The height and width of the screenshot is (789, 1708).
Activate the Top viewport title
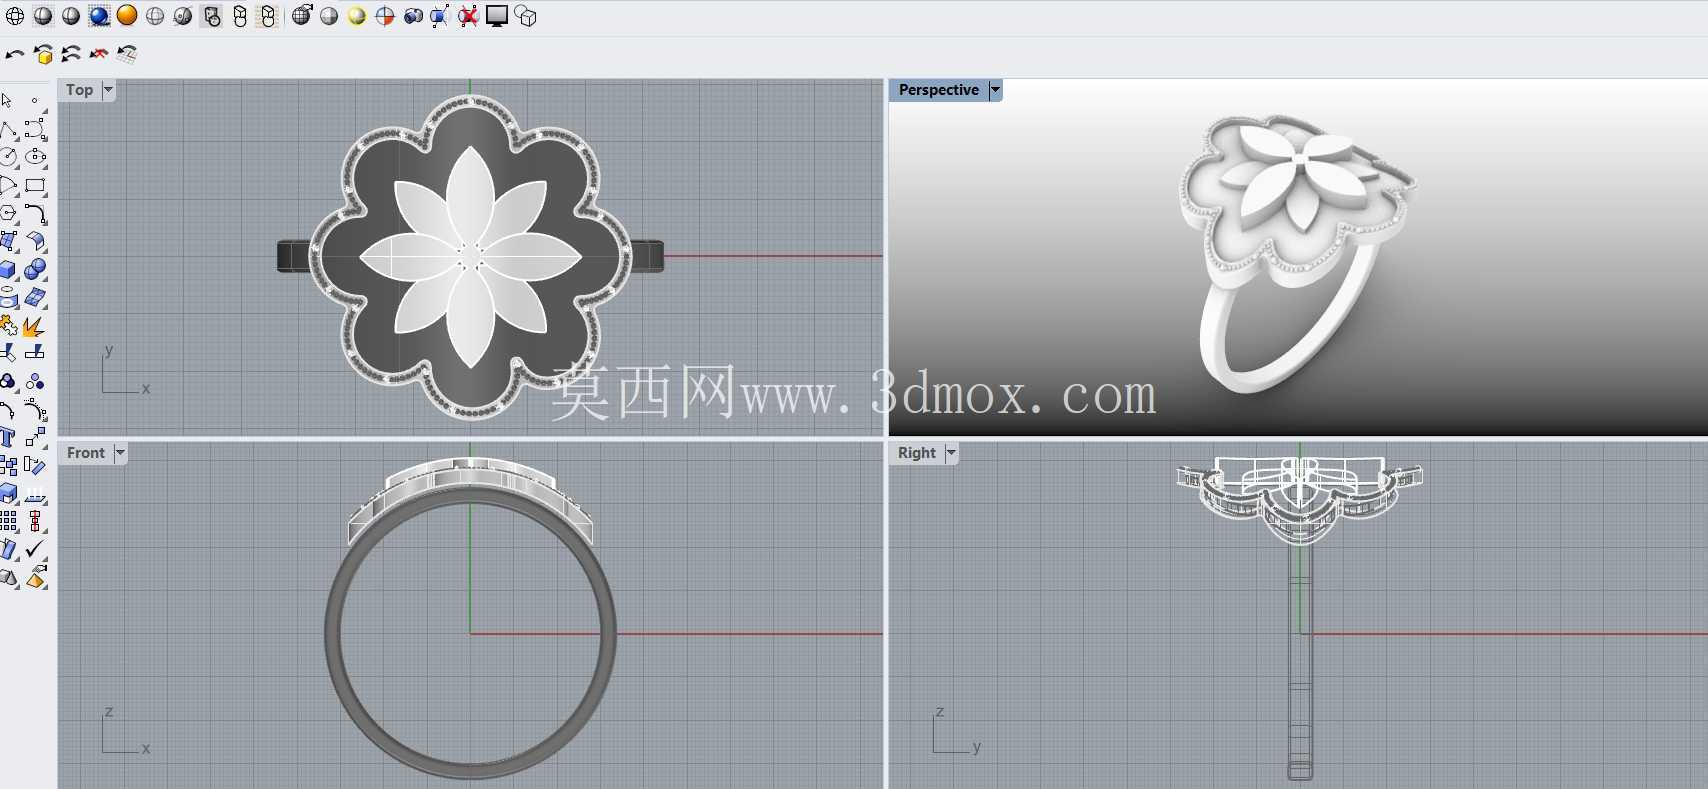click(x=80, y=90)
